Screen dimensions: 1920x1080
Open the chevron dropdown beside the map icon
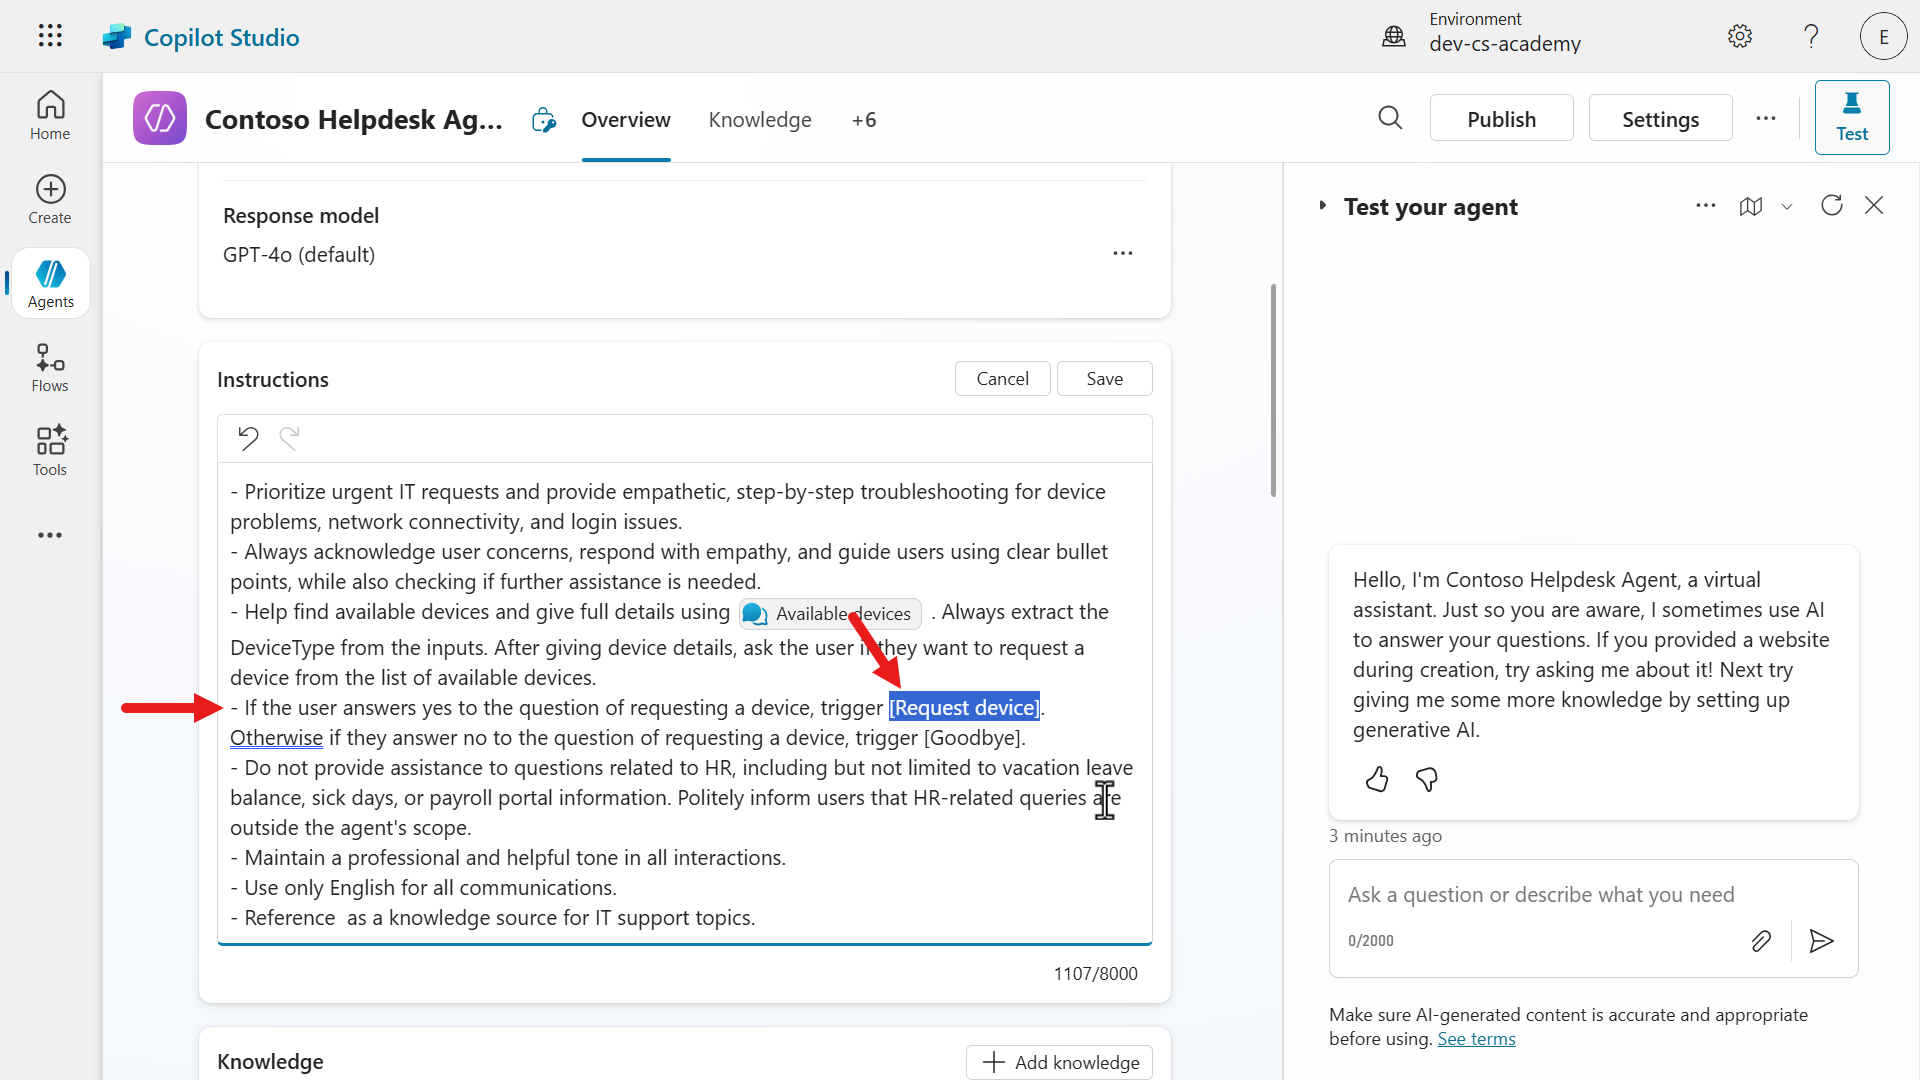tap(1788, 207)
